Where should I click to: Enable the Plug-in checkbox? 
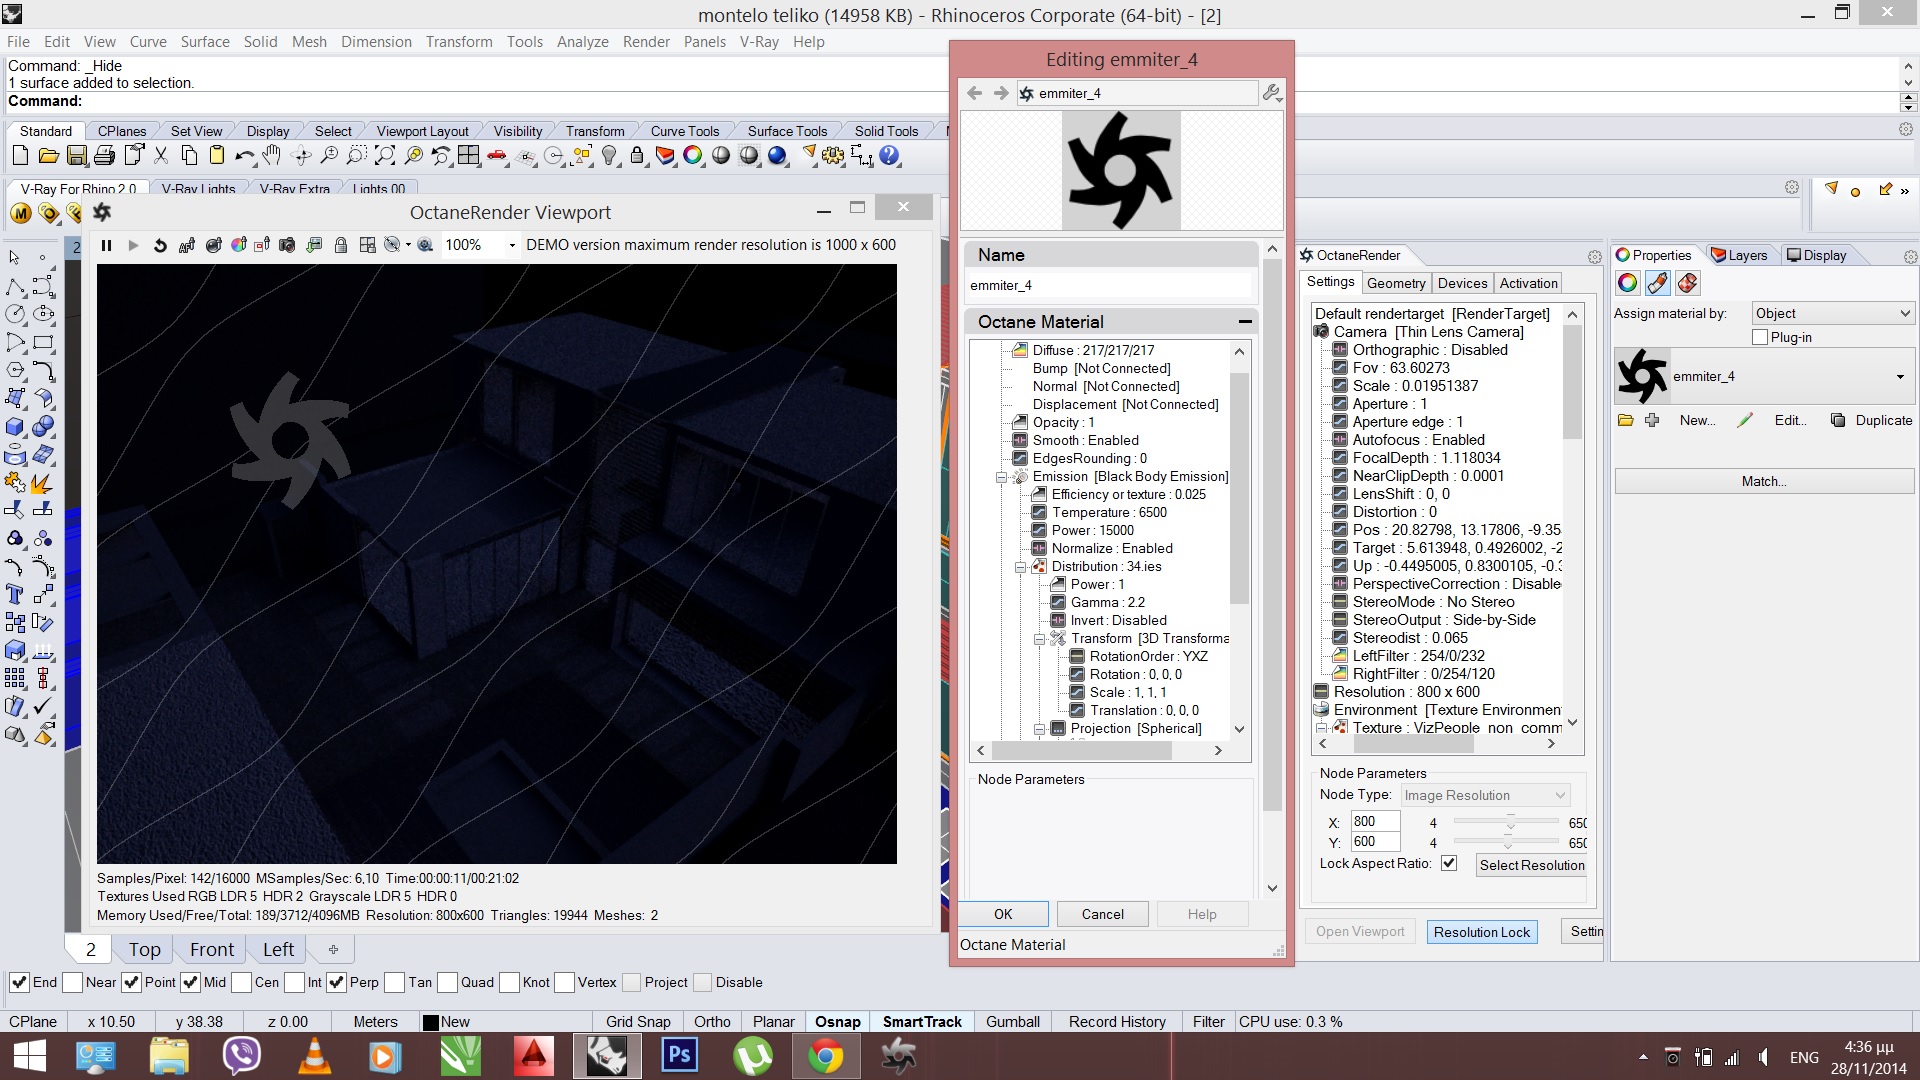[1760, 338]
